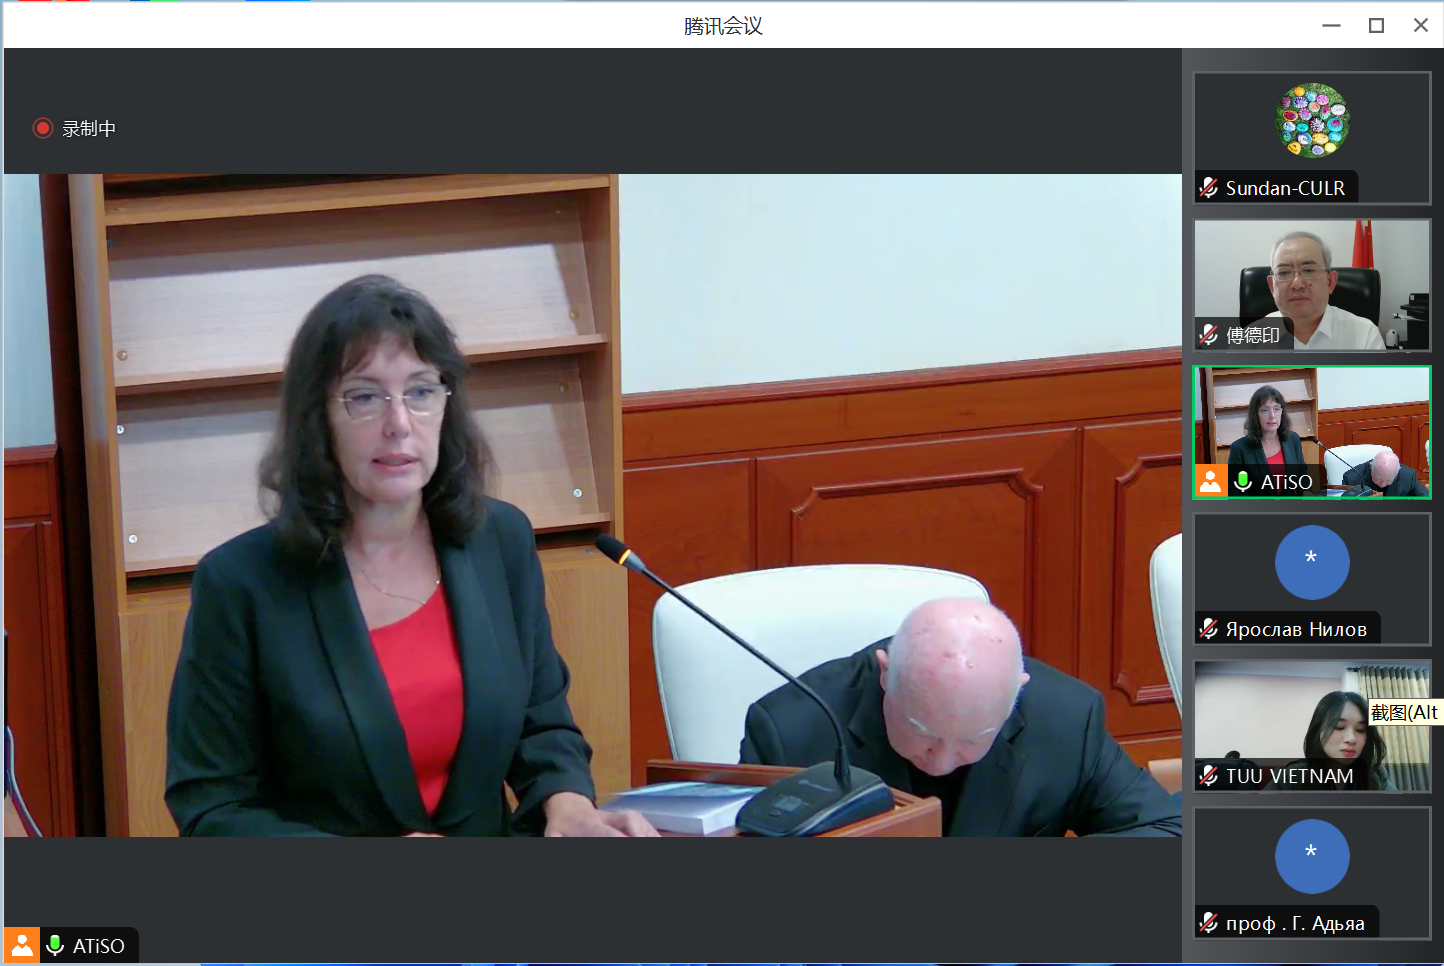1444x966 pixels.
Task: Click muted microphone icon beside Ярослав Нилов
Action: tap(1209, 629)
